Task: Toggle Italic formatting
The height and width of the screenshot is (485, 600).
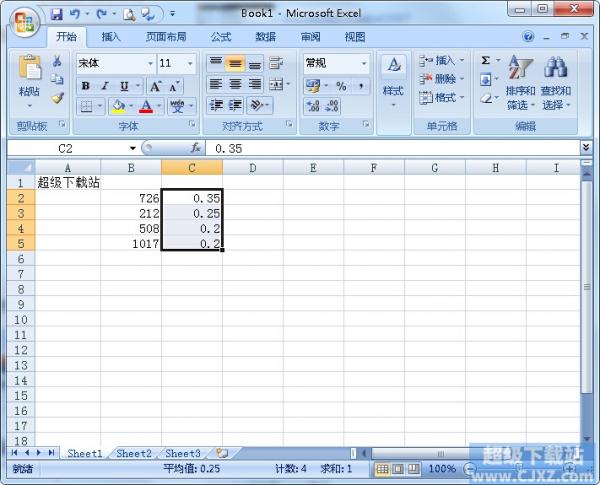Action: (x=105, y=86)
